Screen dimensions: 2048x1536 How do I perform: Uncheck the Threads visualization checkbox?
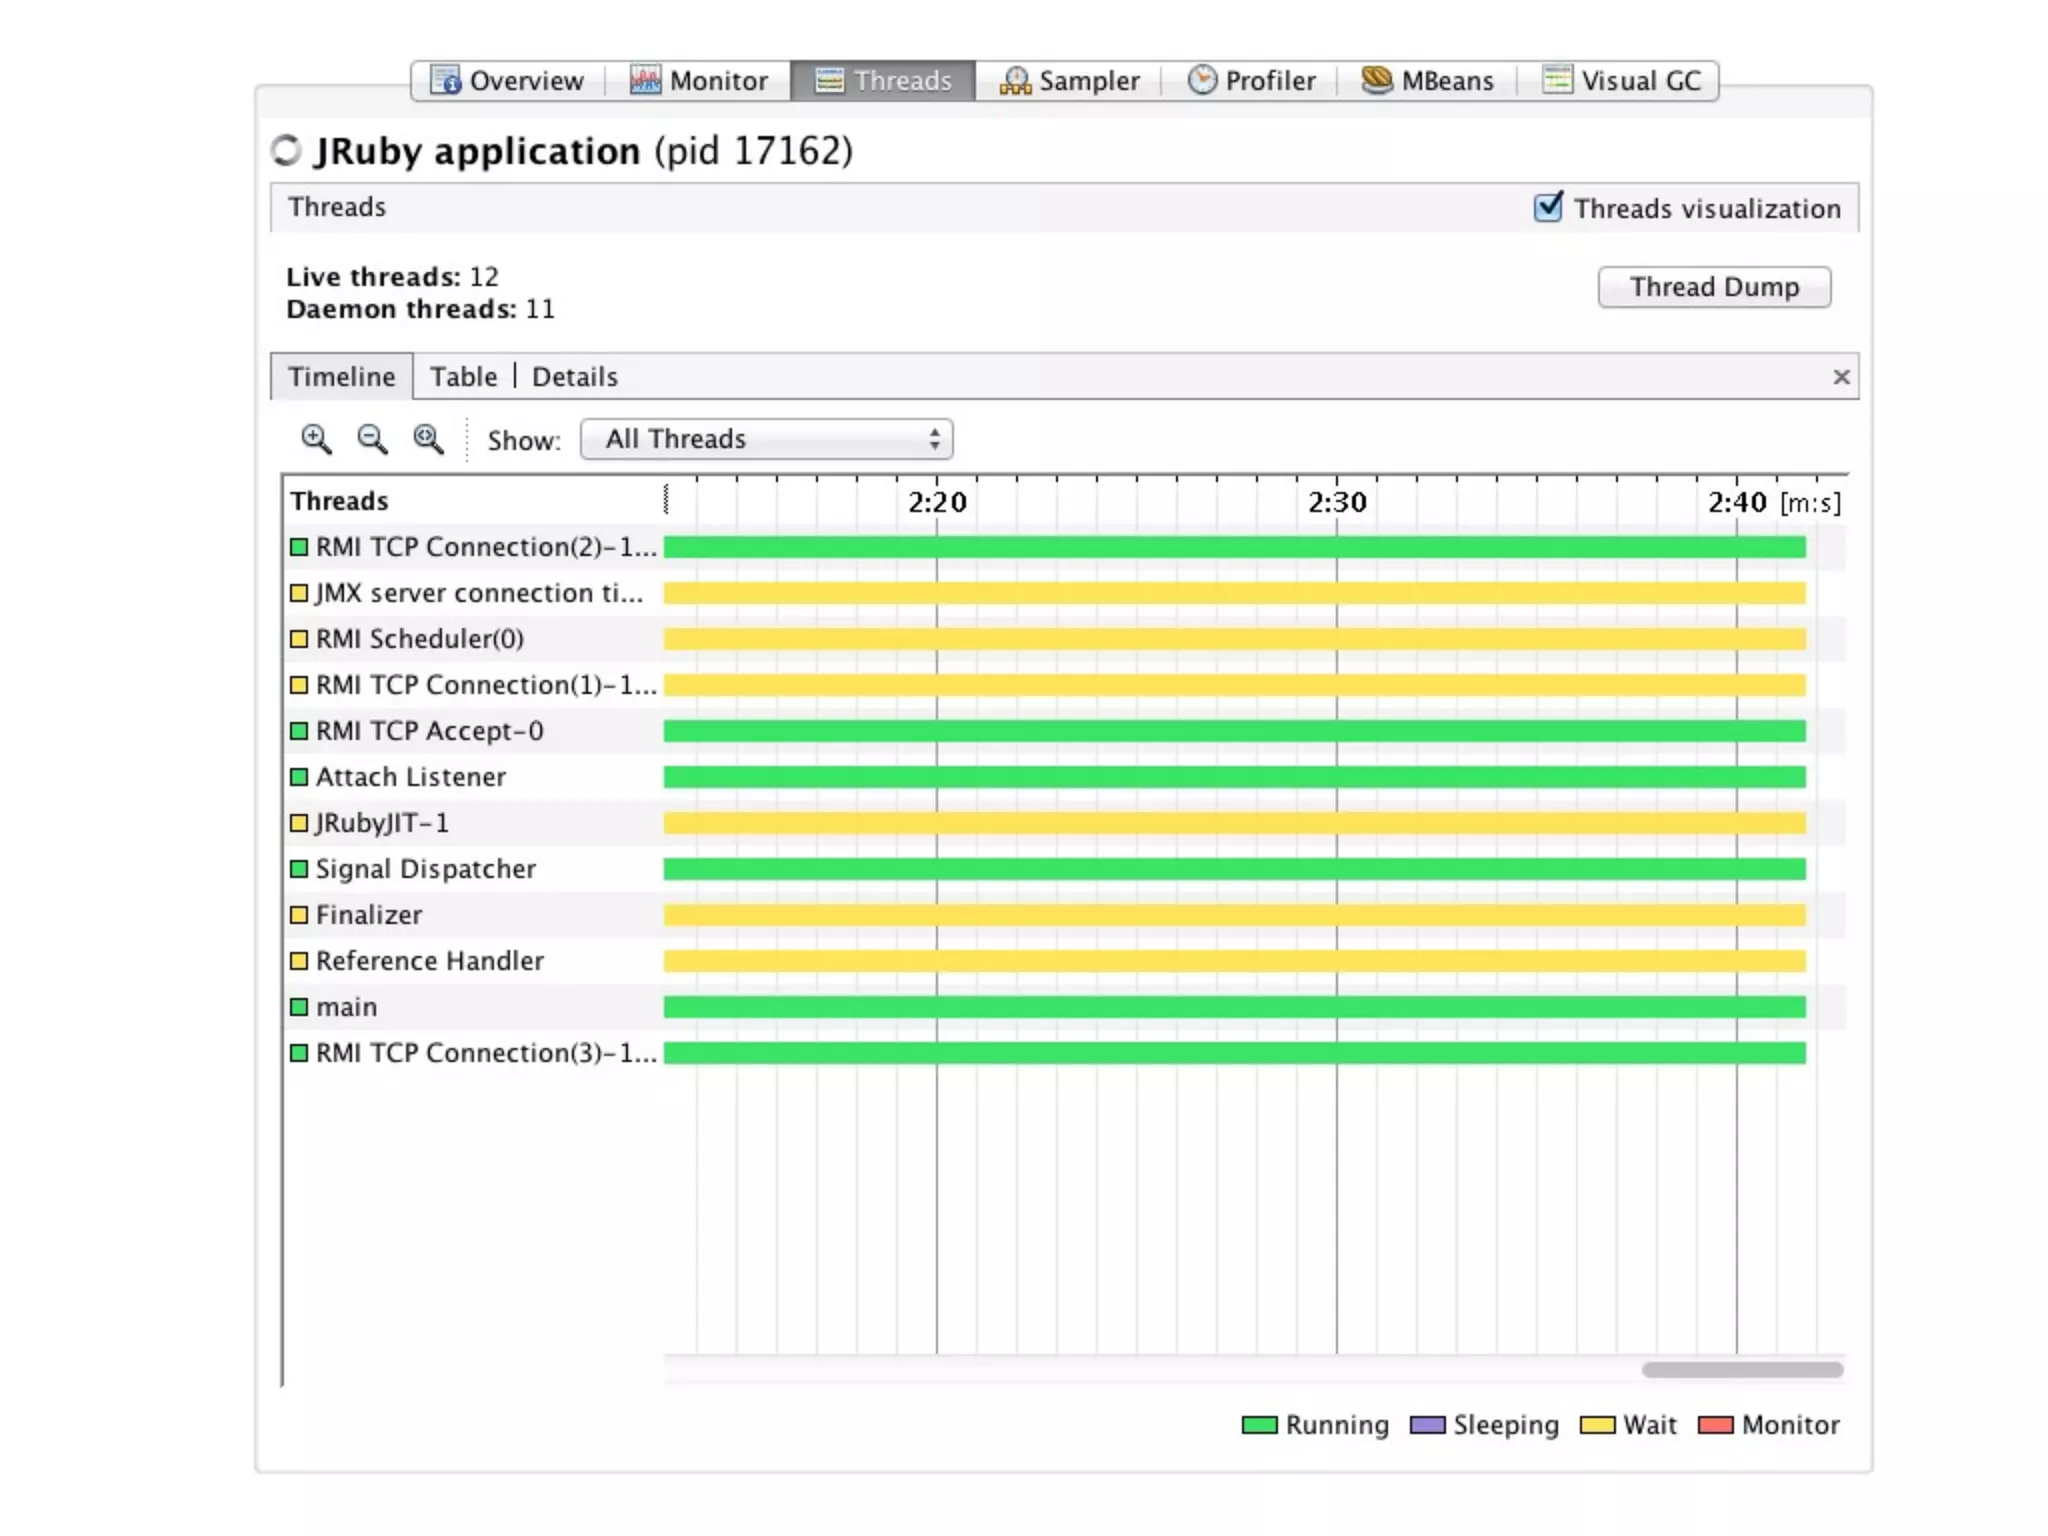click(x=1548, y=208)
